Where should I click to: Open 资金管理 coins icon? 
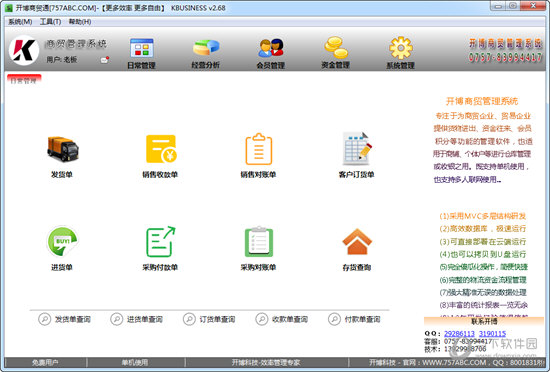pos(336,47)
